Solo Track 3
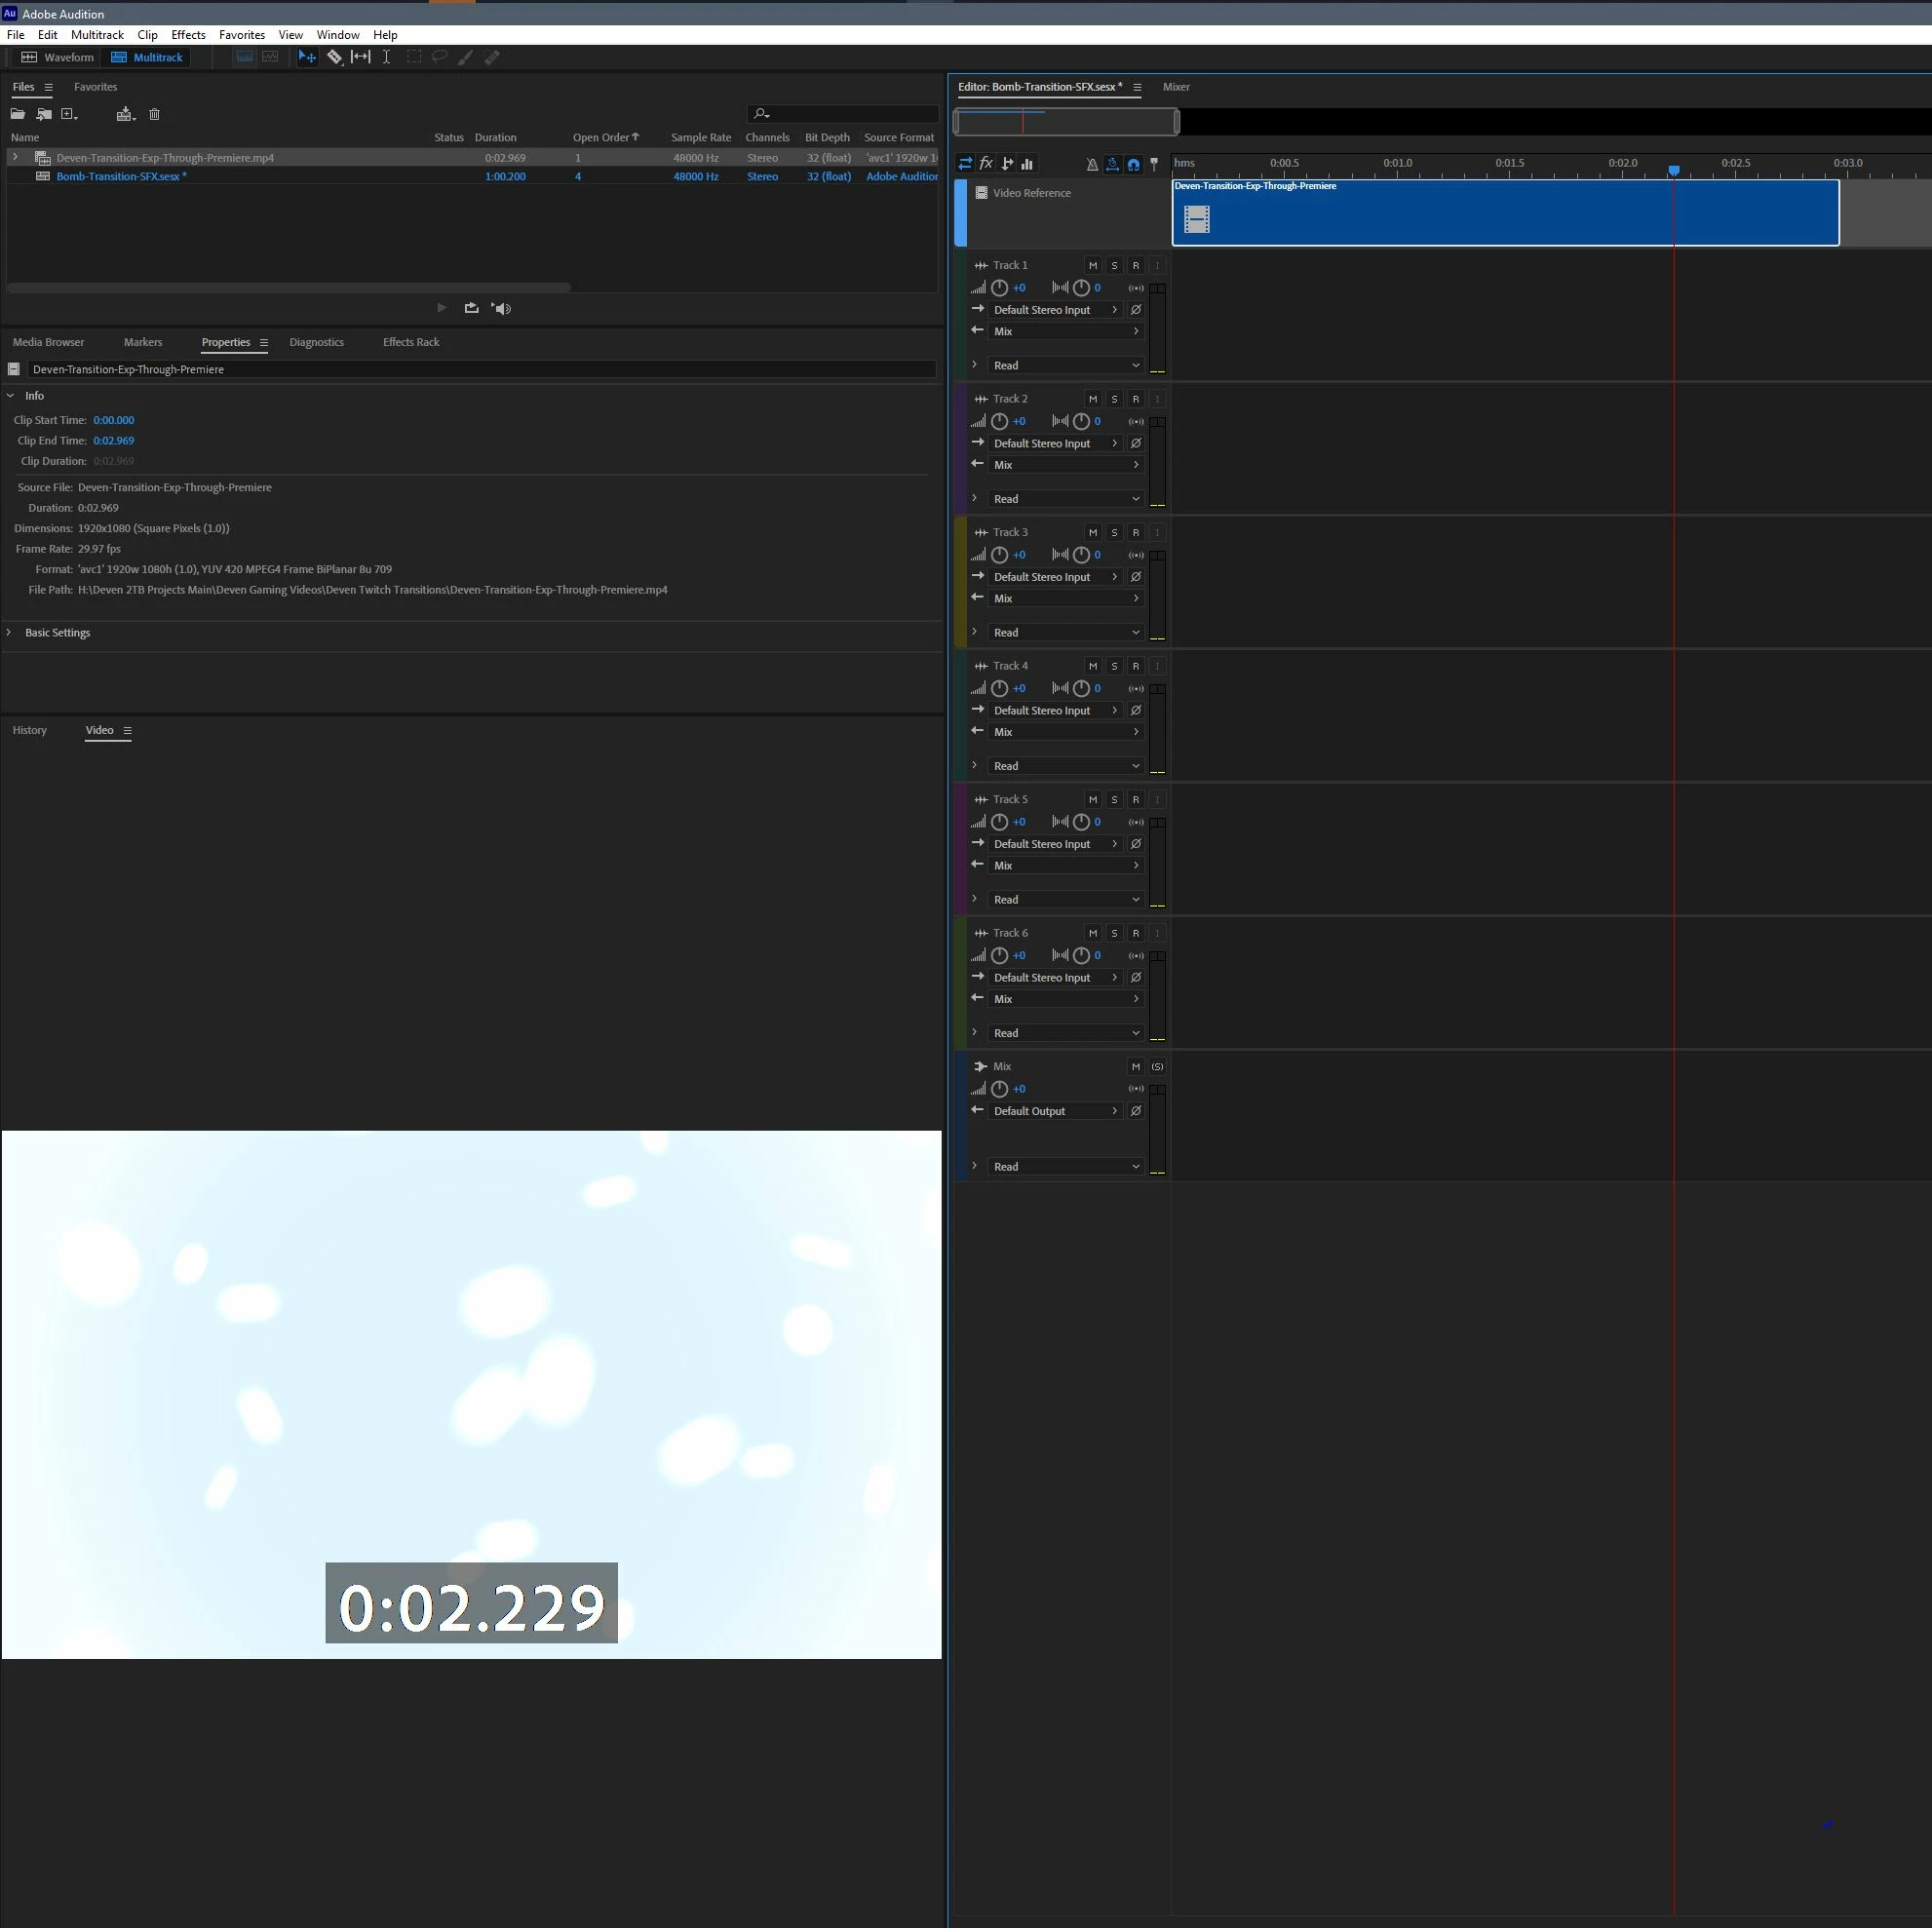The height and width of the screenshot is (1928, 1932). [x=1114, y=532]
